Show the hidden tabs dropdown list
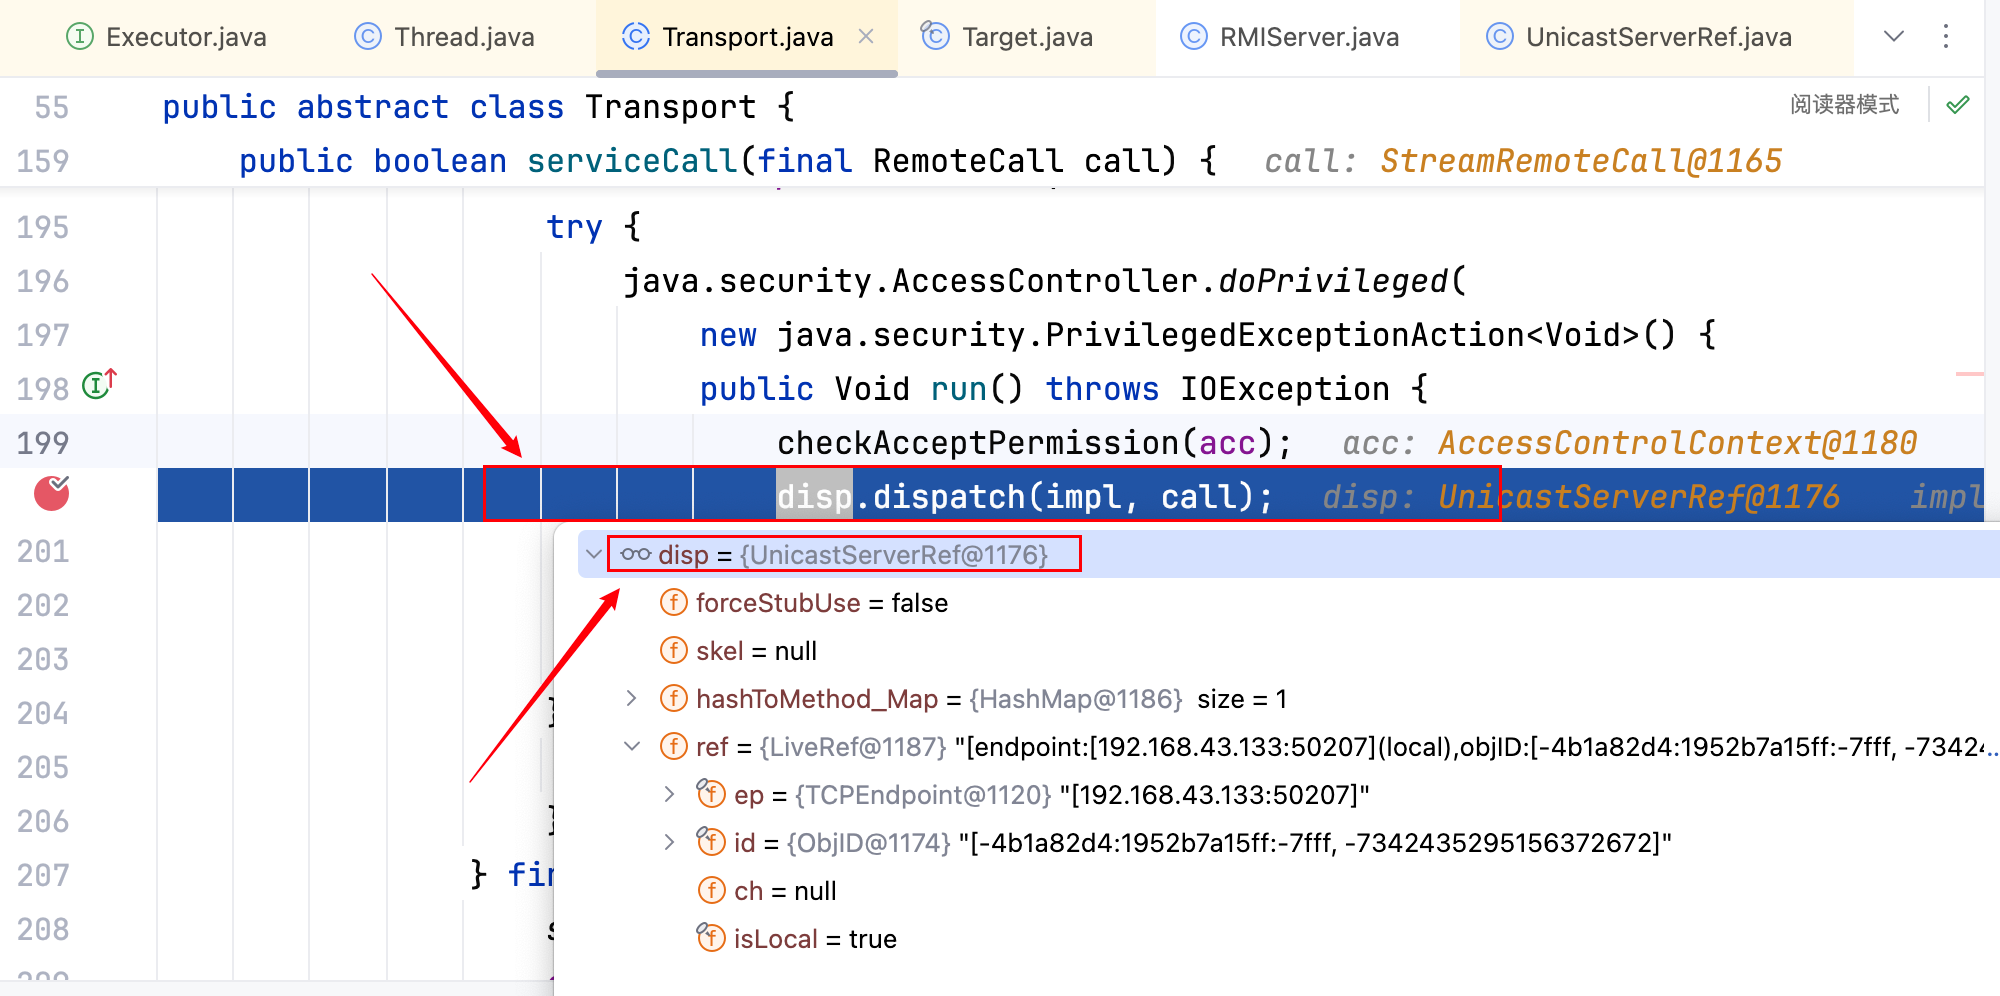This screenshot has height=996, width=2000. coord(1893,37)
